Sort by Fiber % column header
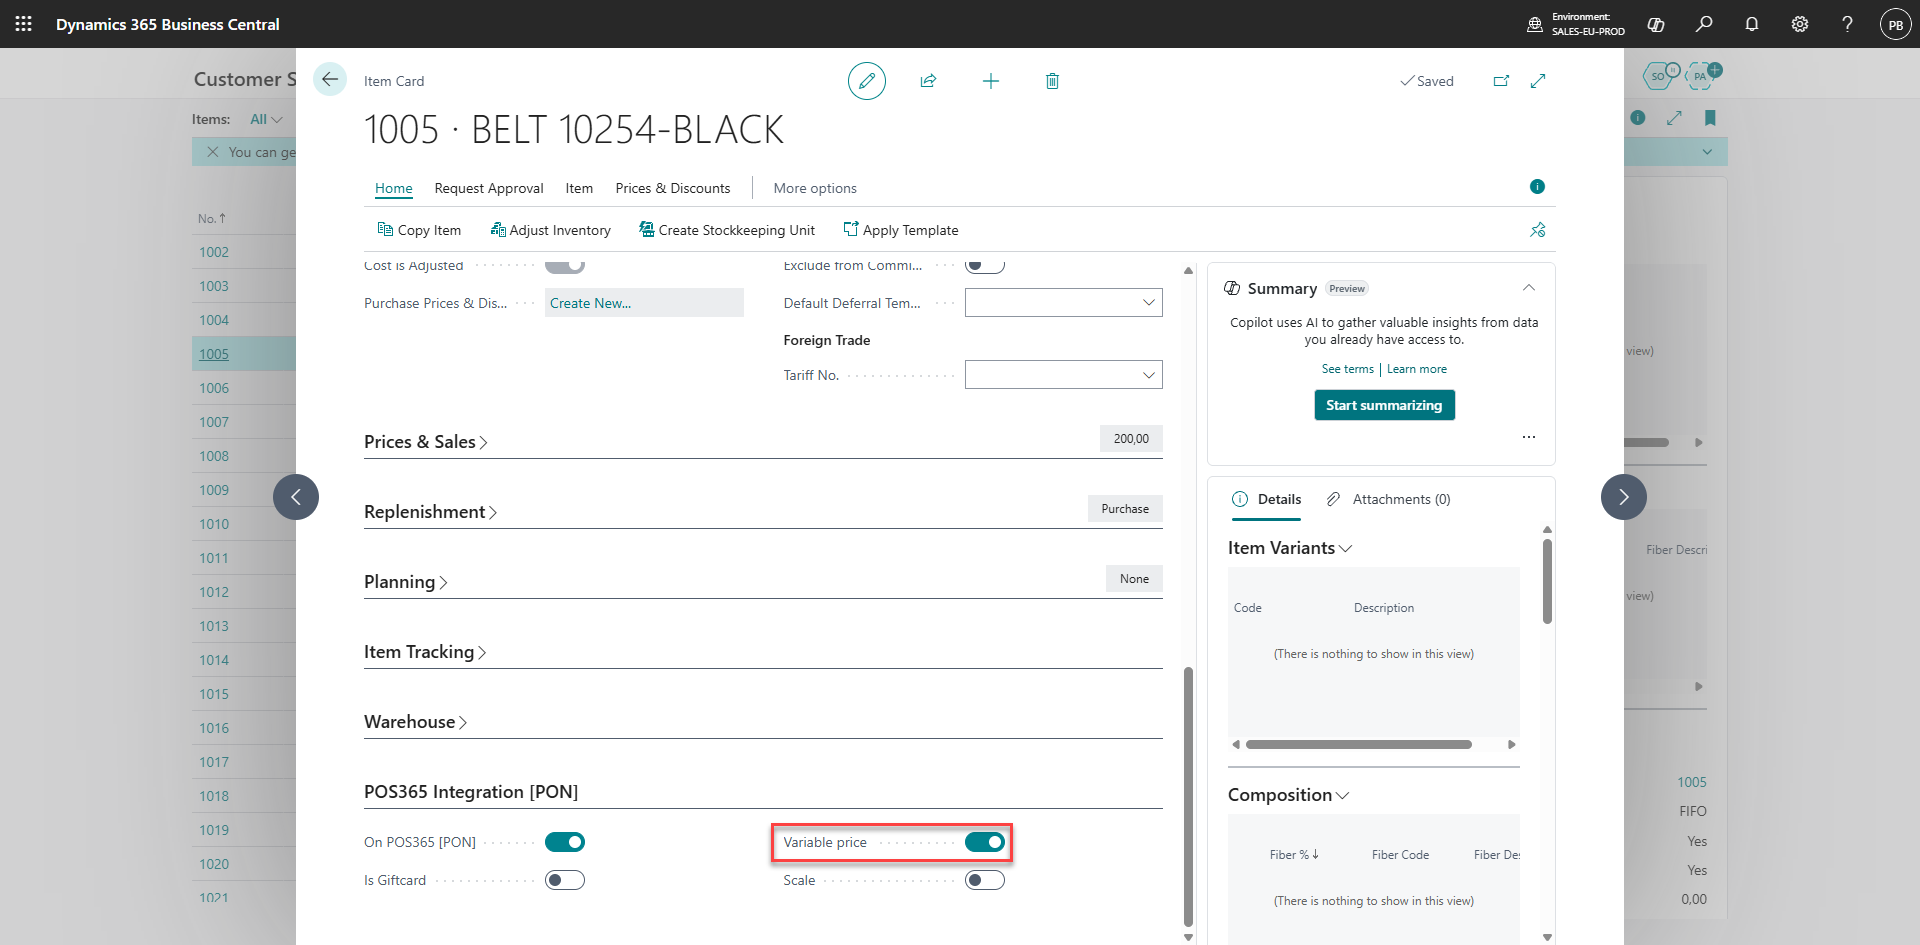The width and height of the screenshot is (1920, 945). 1294,855
